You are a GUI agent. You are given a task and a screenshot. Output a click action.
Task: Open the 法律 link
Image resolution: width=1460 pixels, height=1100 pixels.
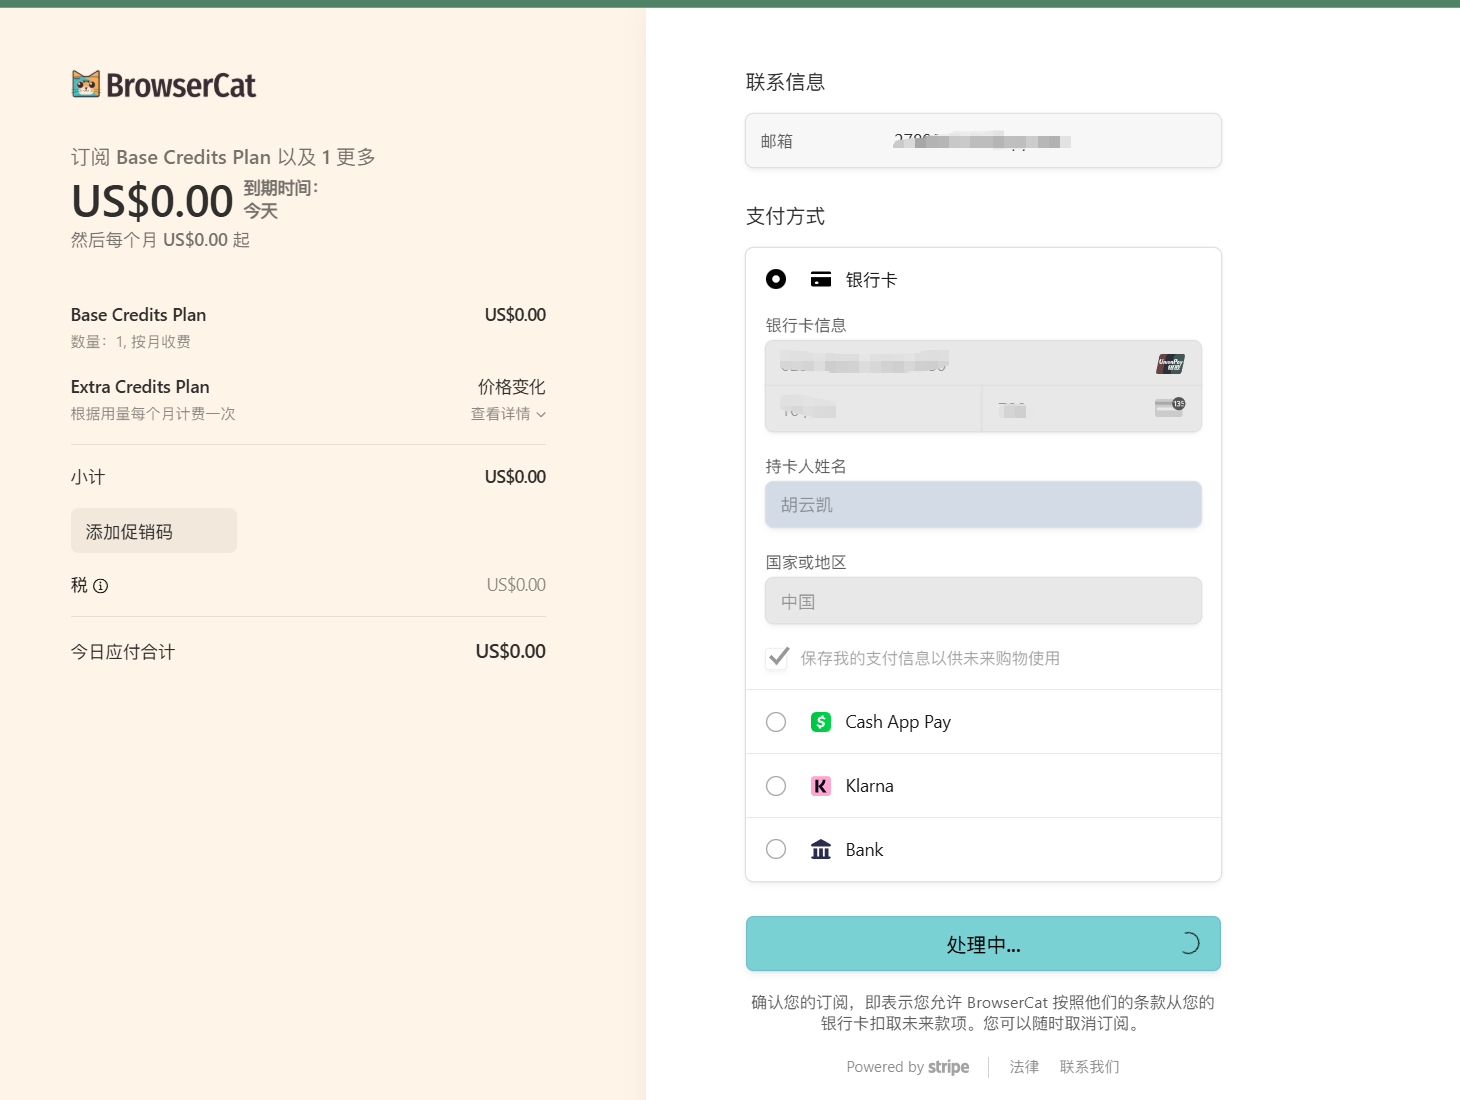pyautogui.click(x=1024, y=1066)
